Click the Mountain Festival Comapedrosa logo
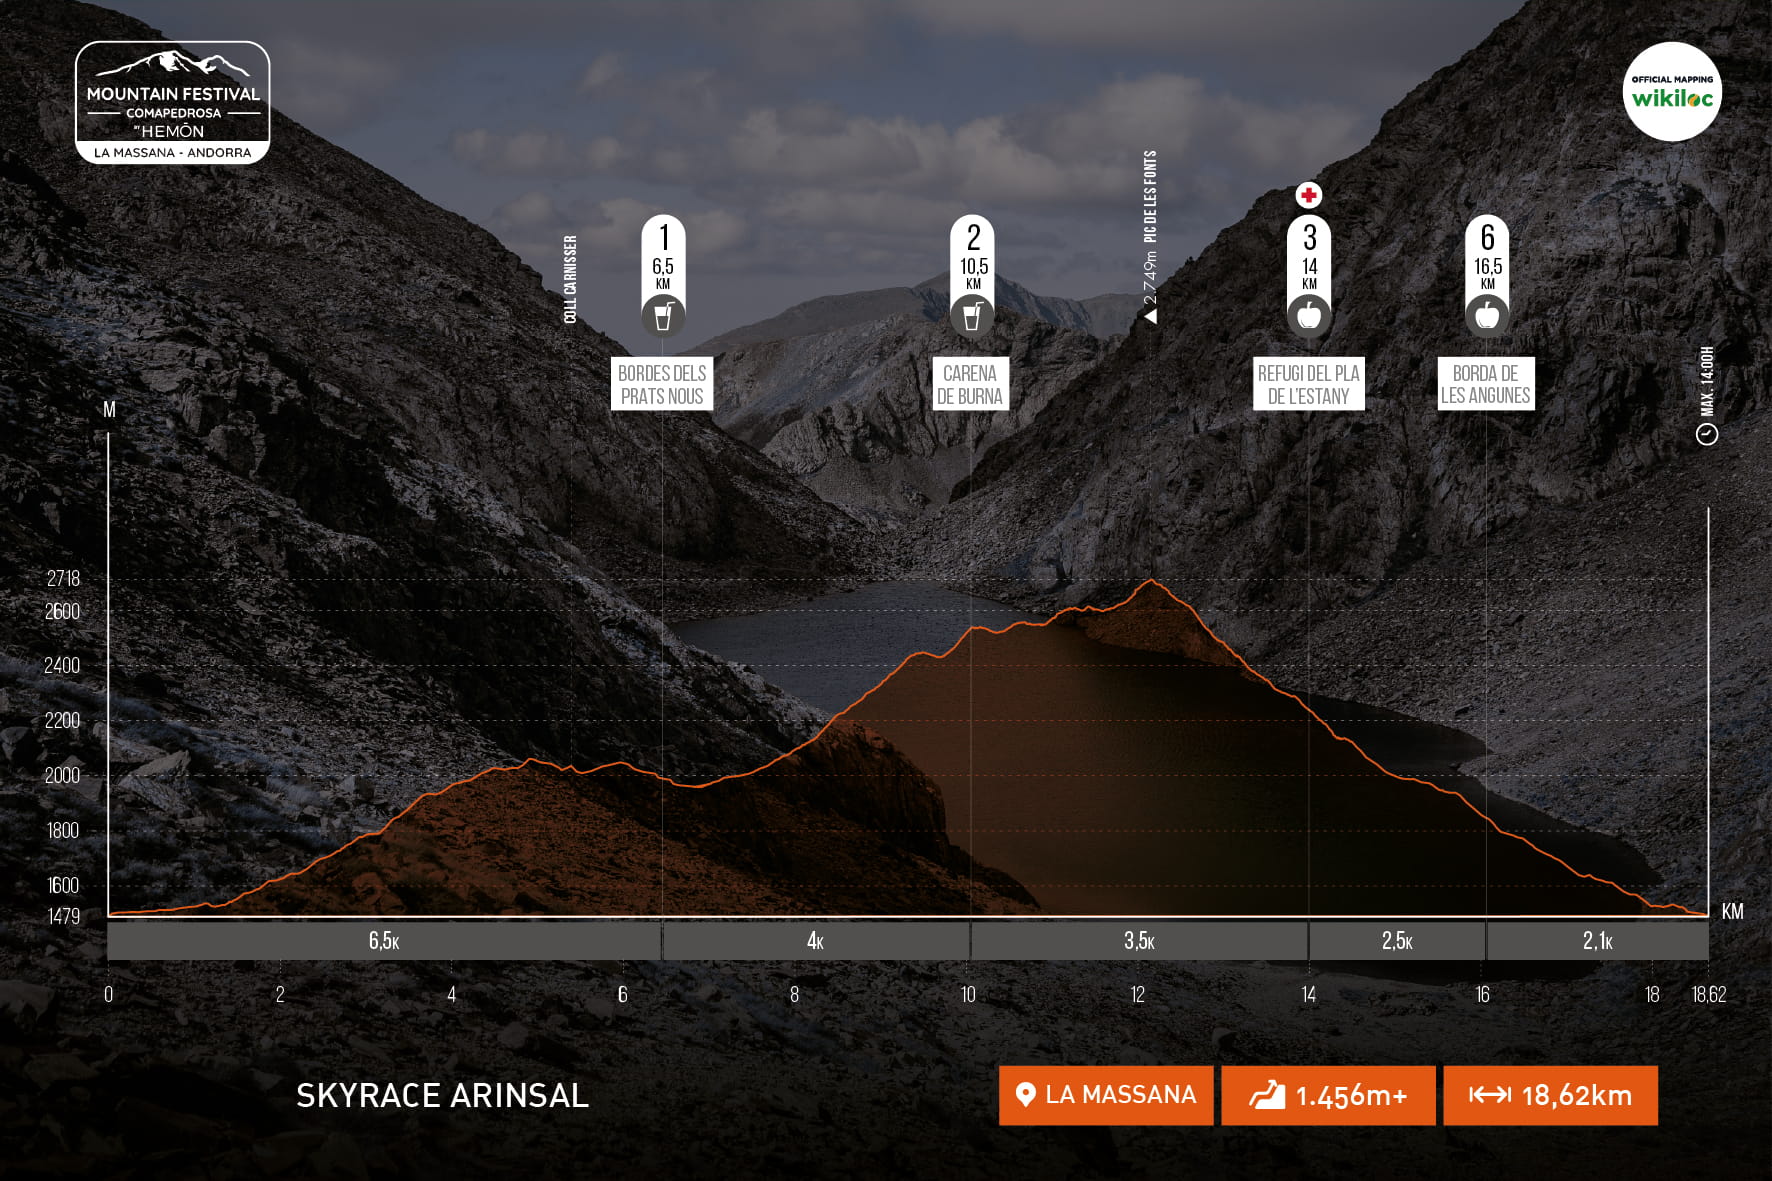1772x1181 pixels. pyautogui.click(x=172, y=102)
